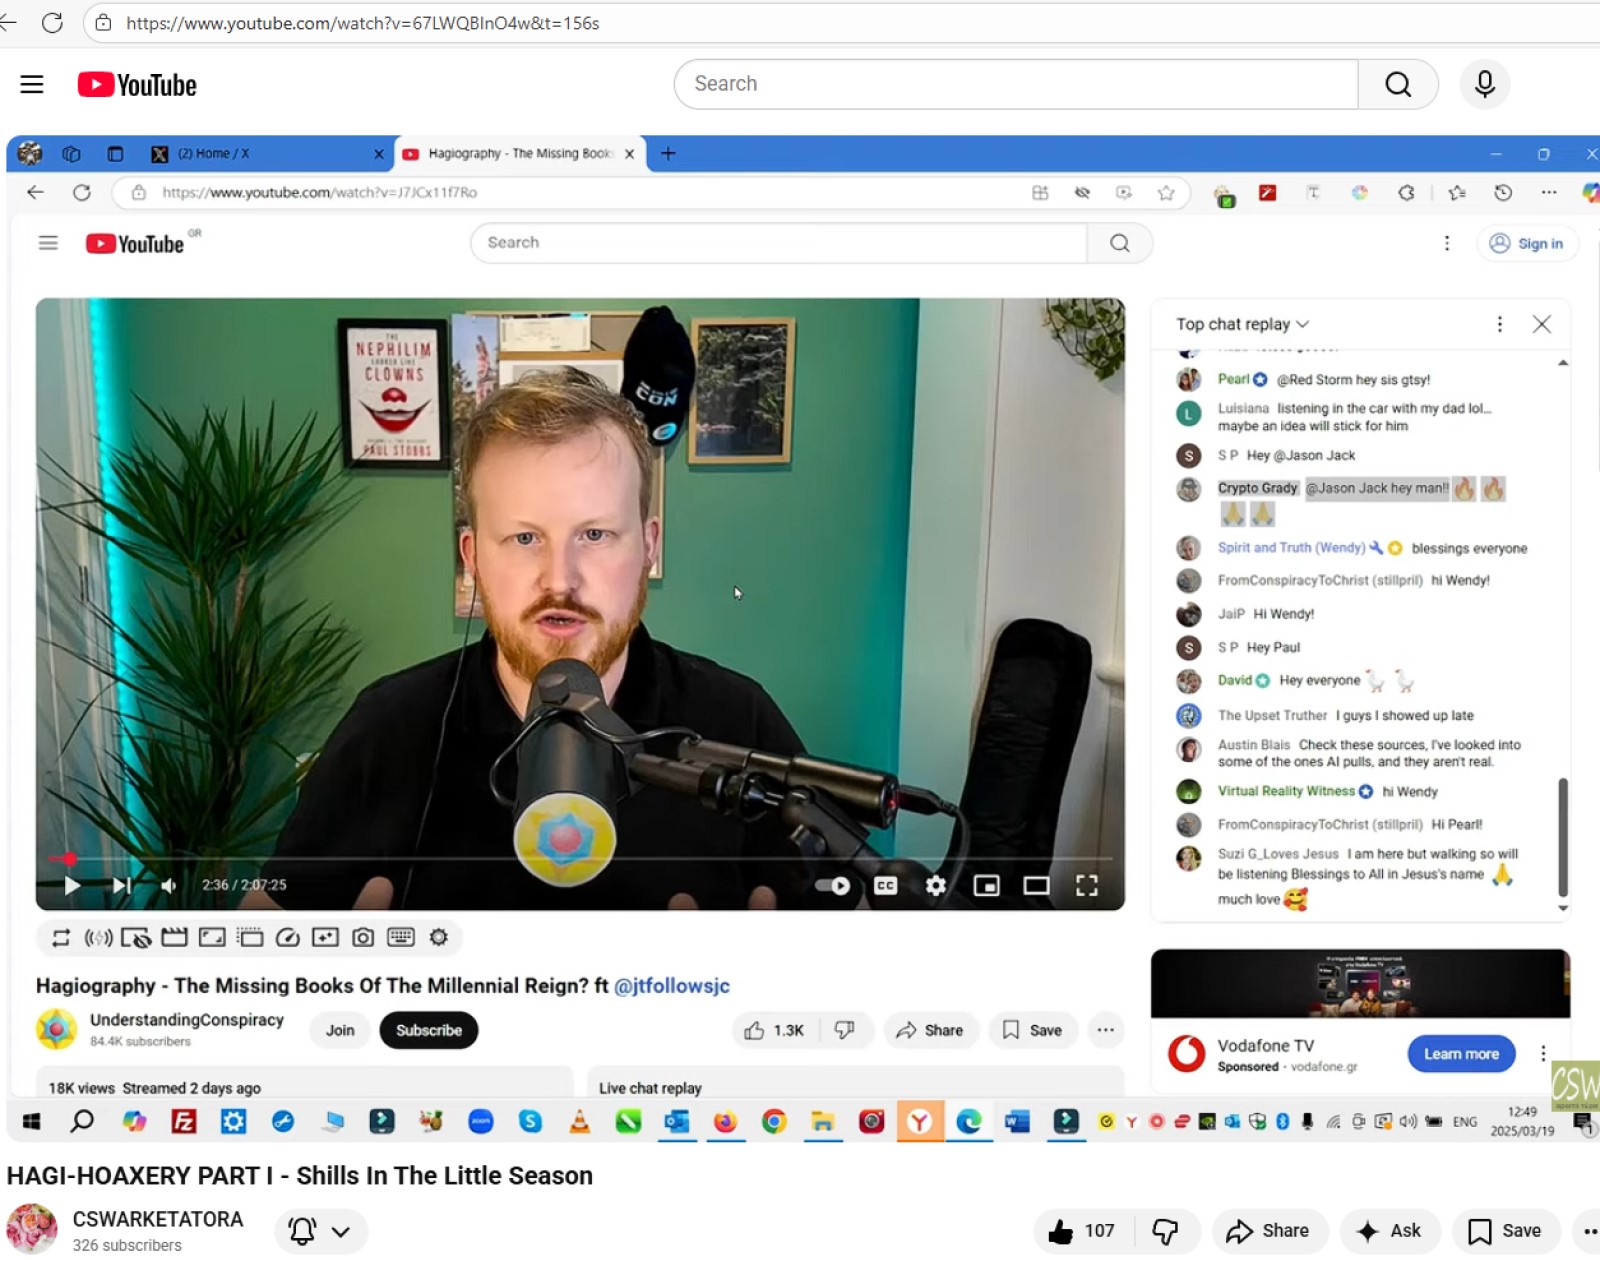Open the player settings gear
This screenshot has width=1600, height=1261.
coord(935,886)
